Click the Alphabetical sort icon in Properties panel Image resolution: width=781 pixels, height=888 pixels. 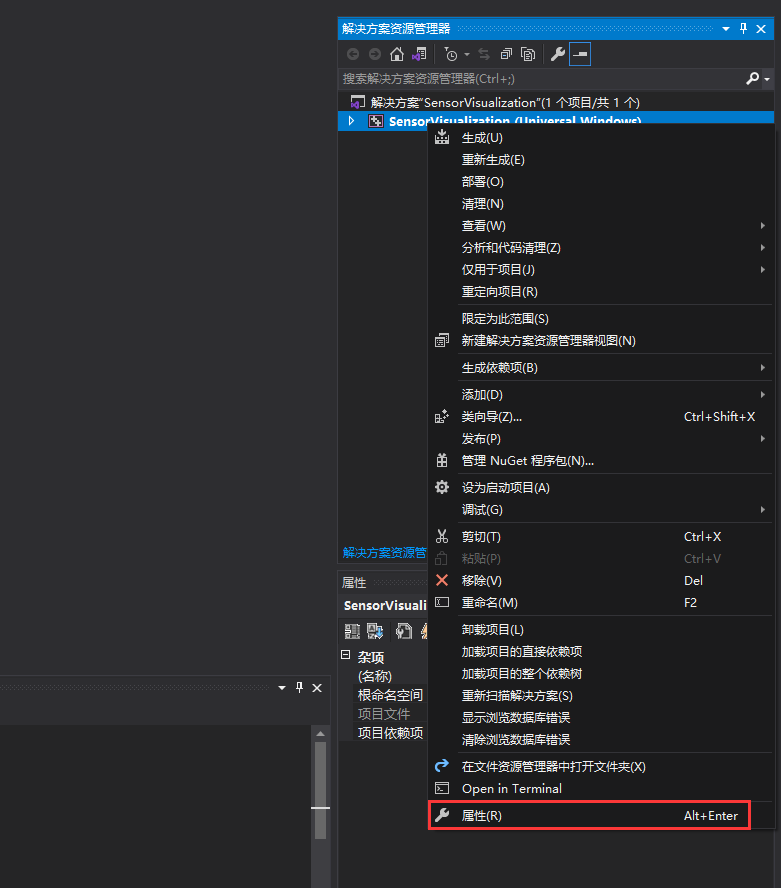[x=375, y=631]
